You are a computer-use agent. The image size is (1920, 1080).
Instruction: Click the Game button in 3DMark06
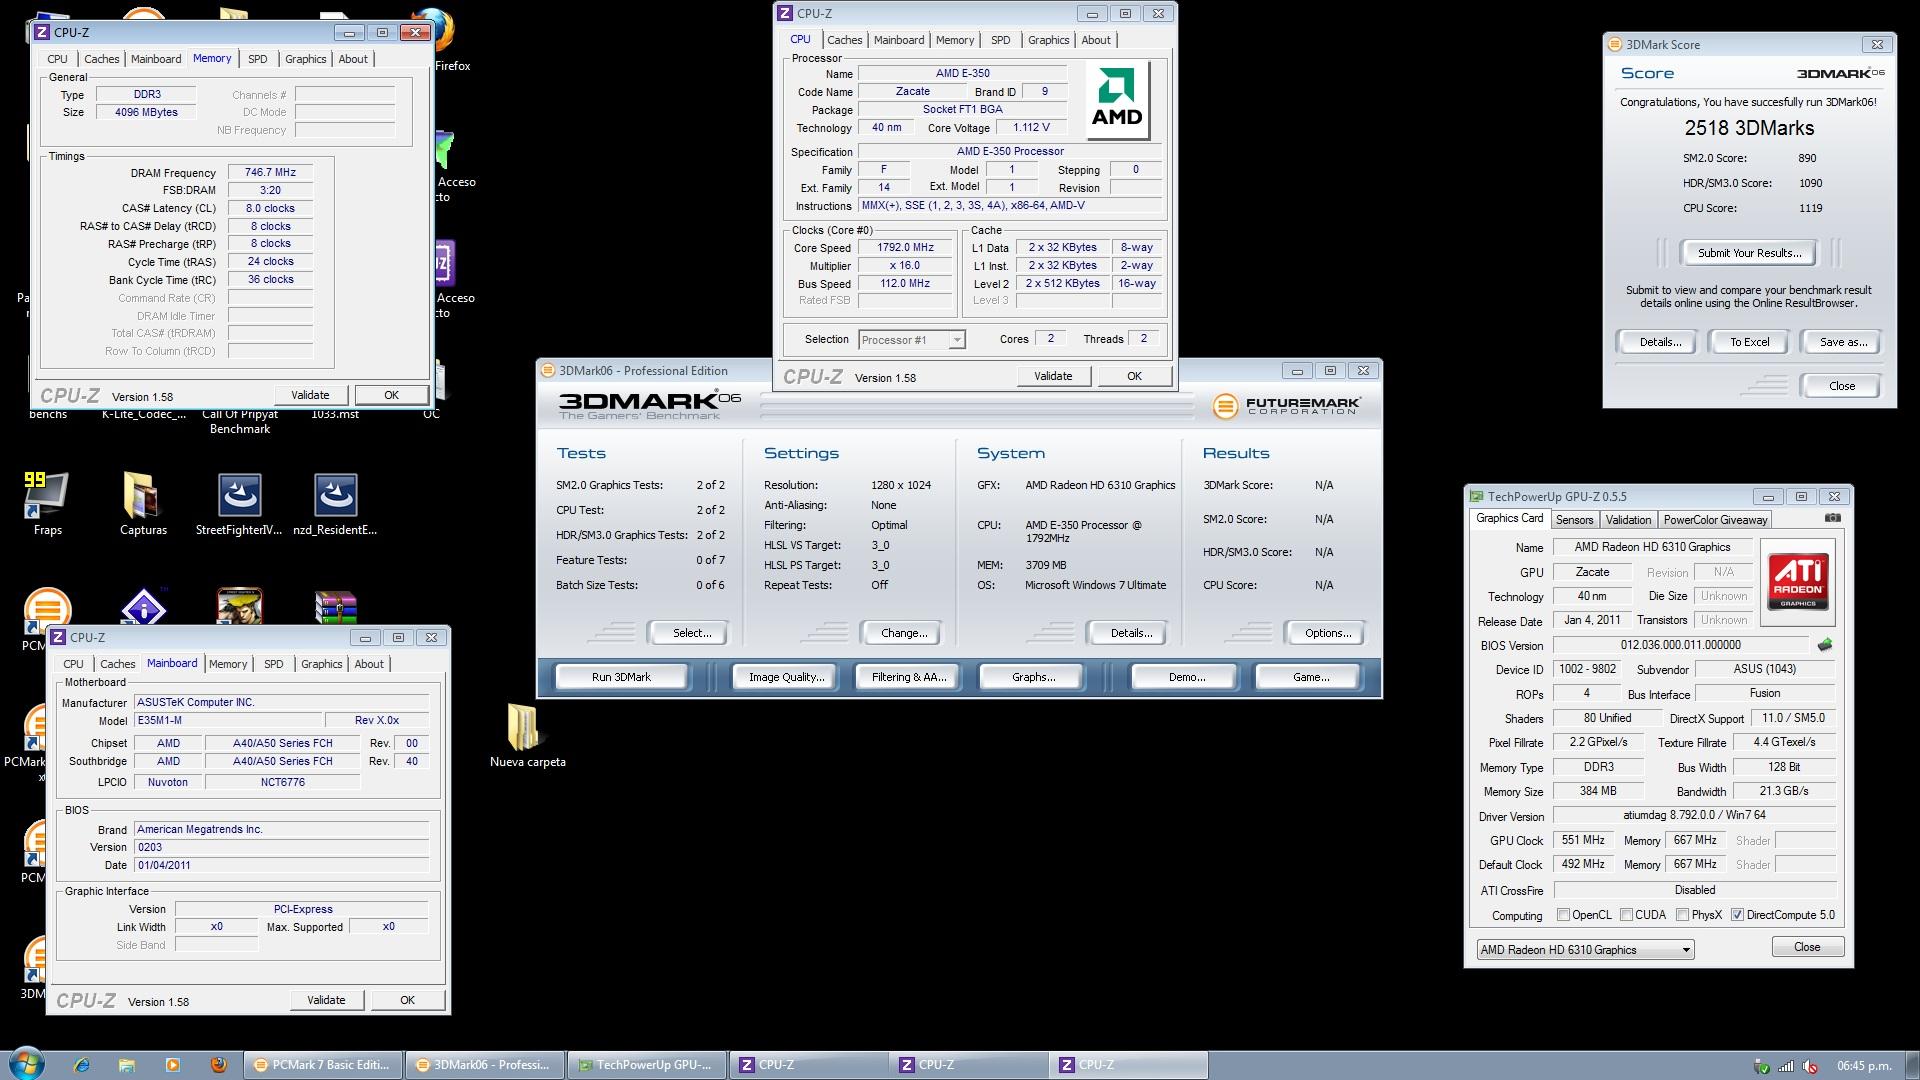(1311, 677)
